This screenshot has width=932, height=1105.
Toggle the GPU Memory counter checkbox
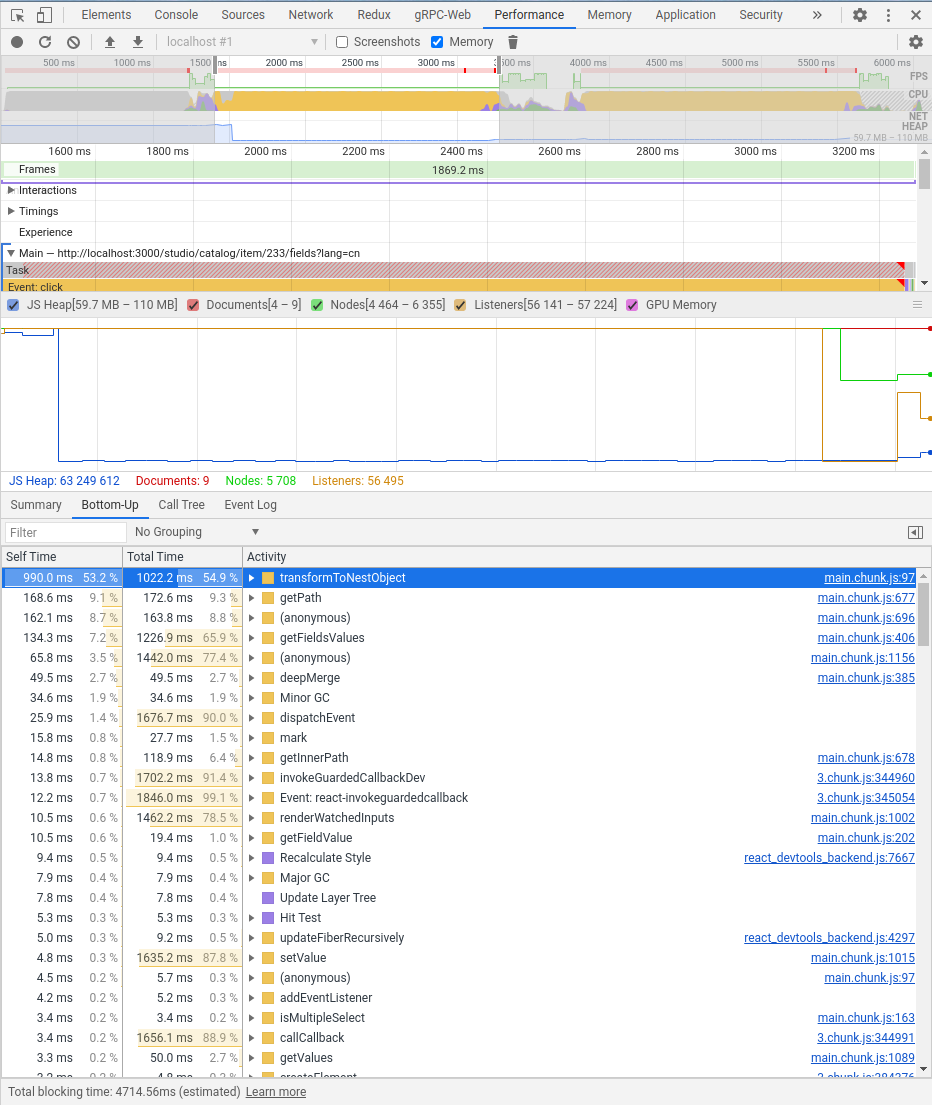coord(632,305)
